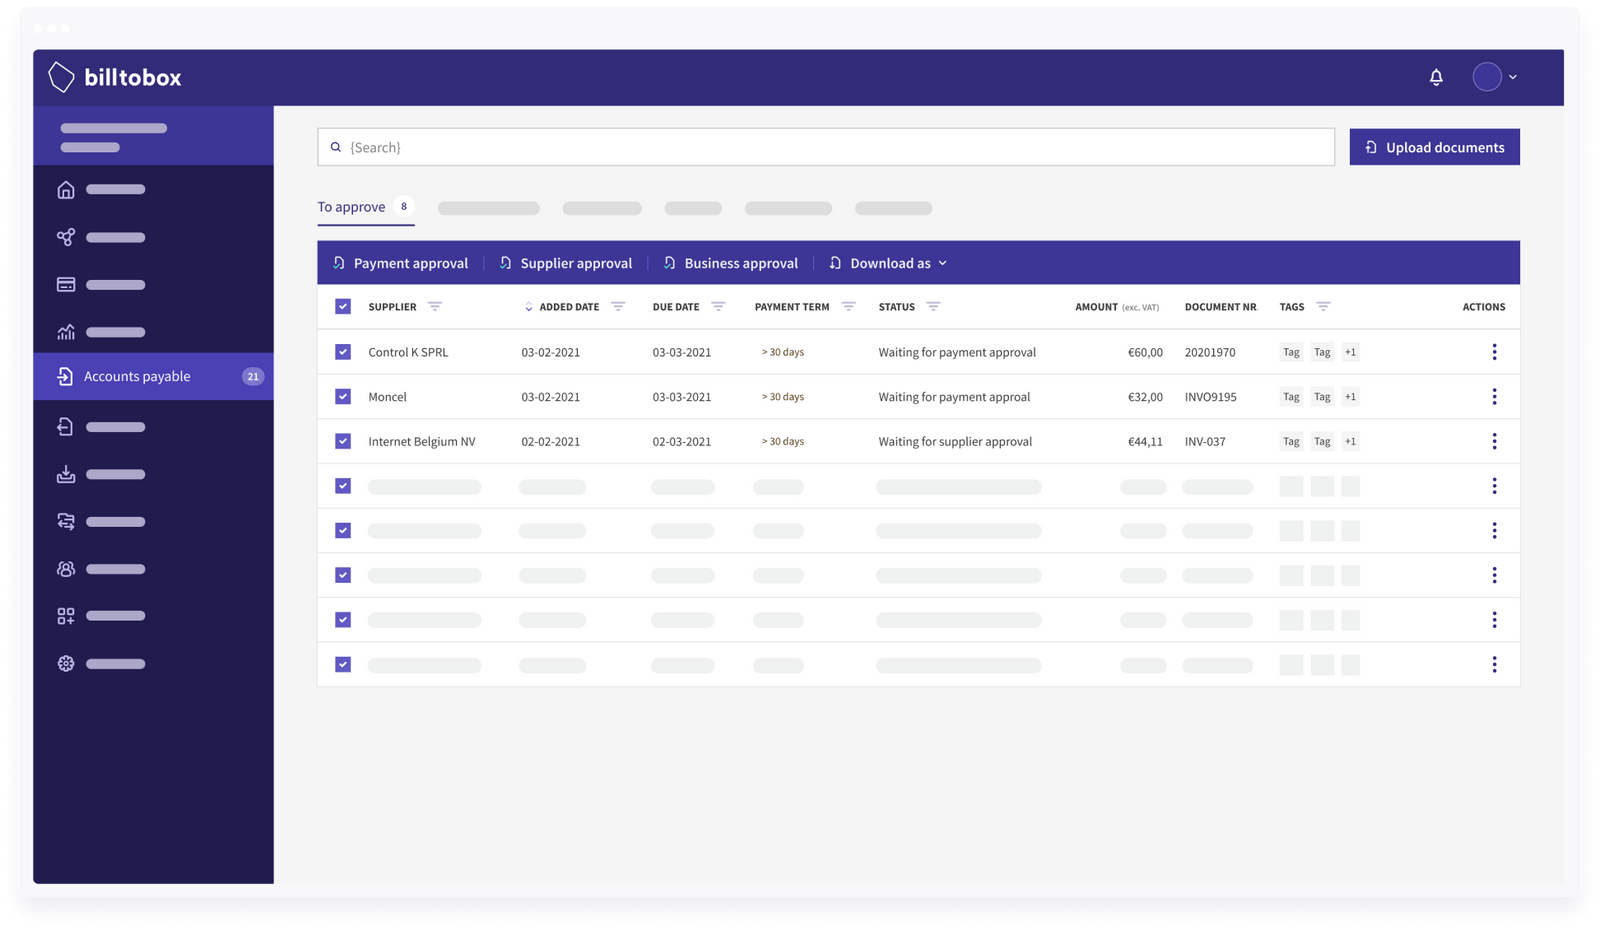
Task: Uncheck the Control K SPRL row checkbox
Action: click(x=343, y=352)
